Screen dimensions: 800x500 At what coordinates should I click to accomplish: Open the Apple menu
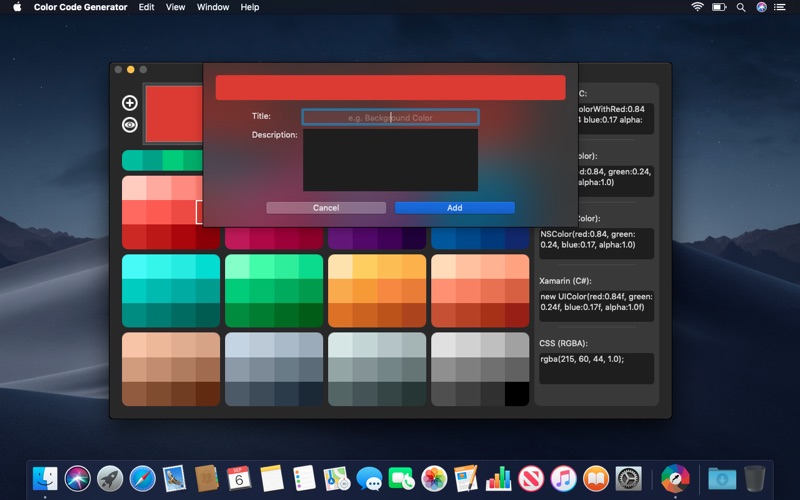click(17, 7)
